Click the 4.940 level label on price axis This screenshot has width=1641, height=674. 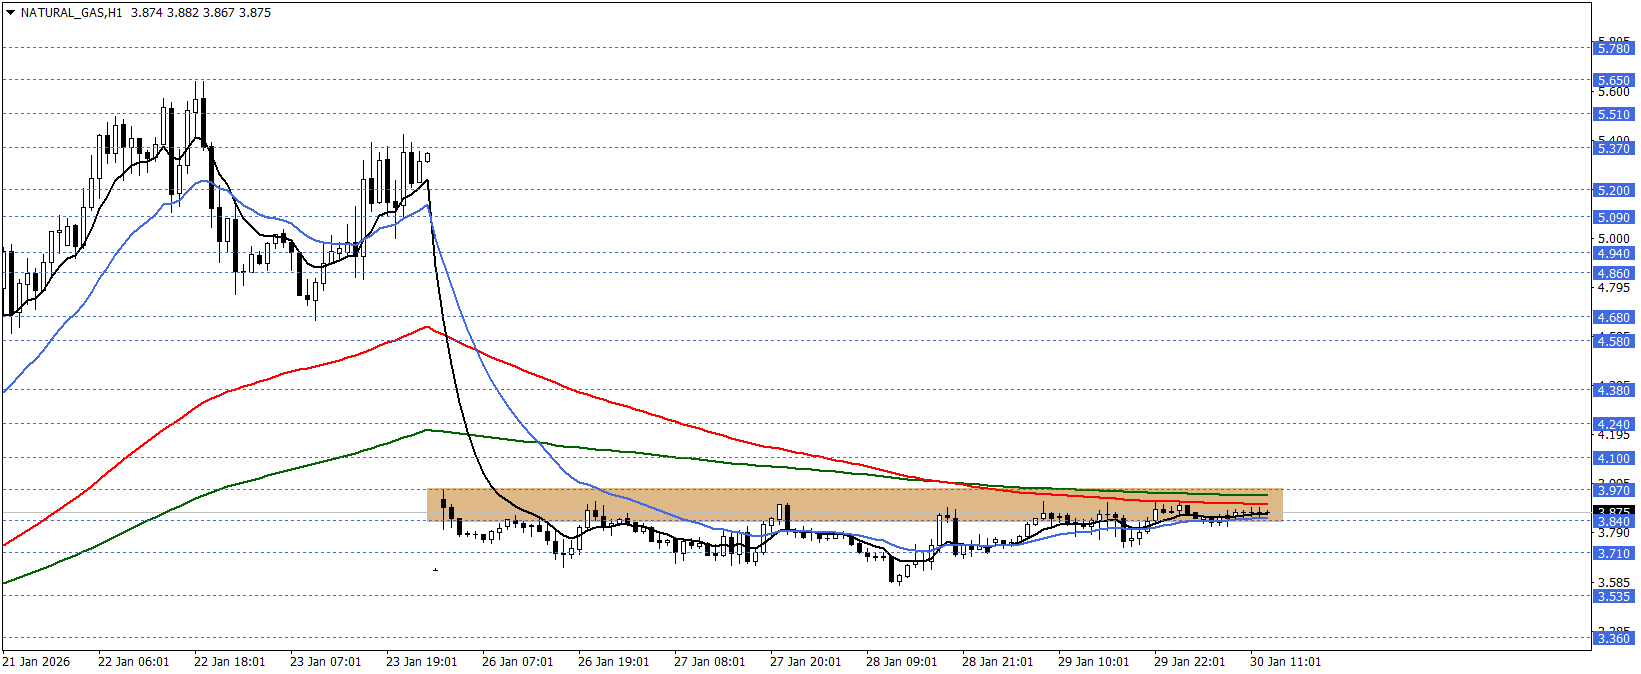tap(1612, 253)
